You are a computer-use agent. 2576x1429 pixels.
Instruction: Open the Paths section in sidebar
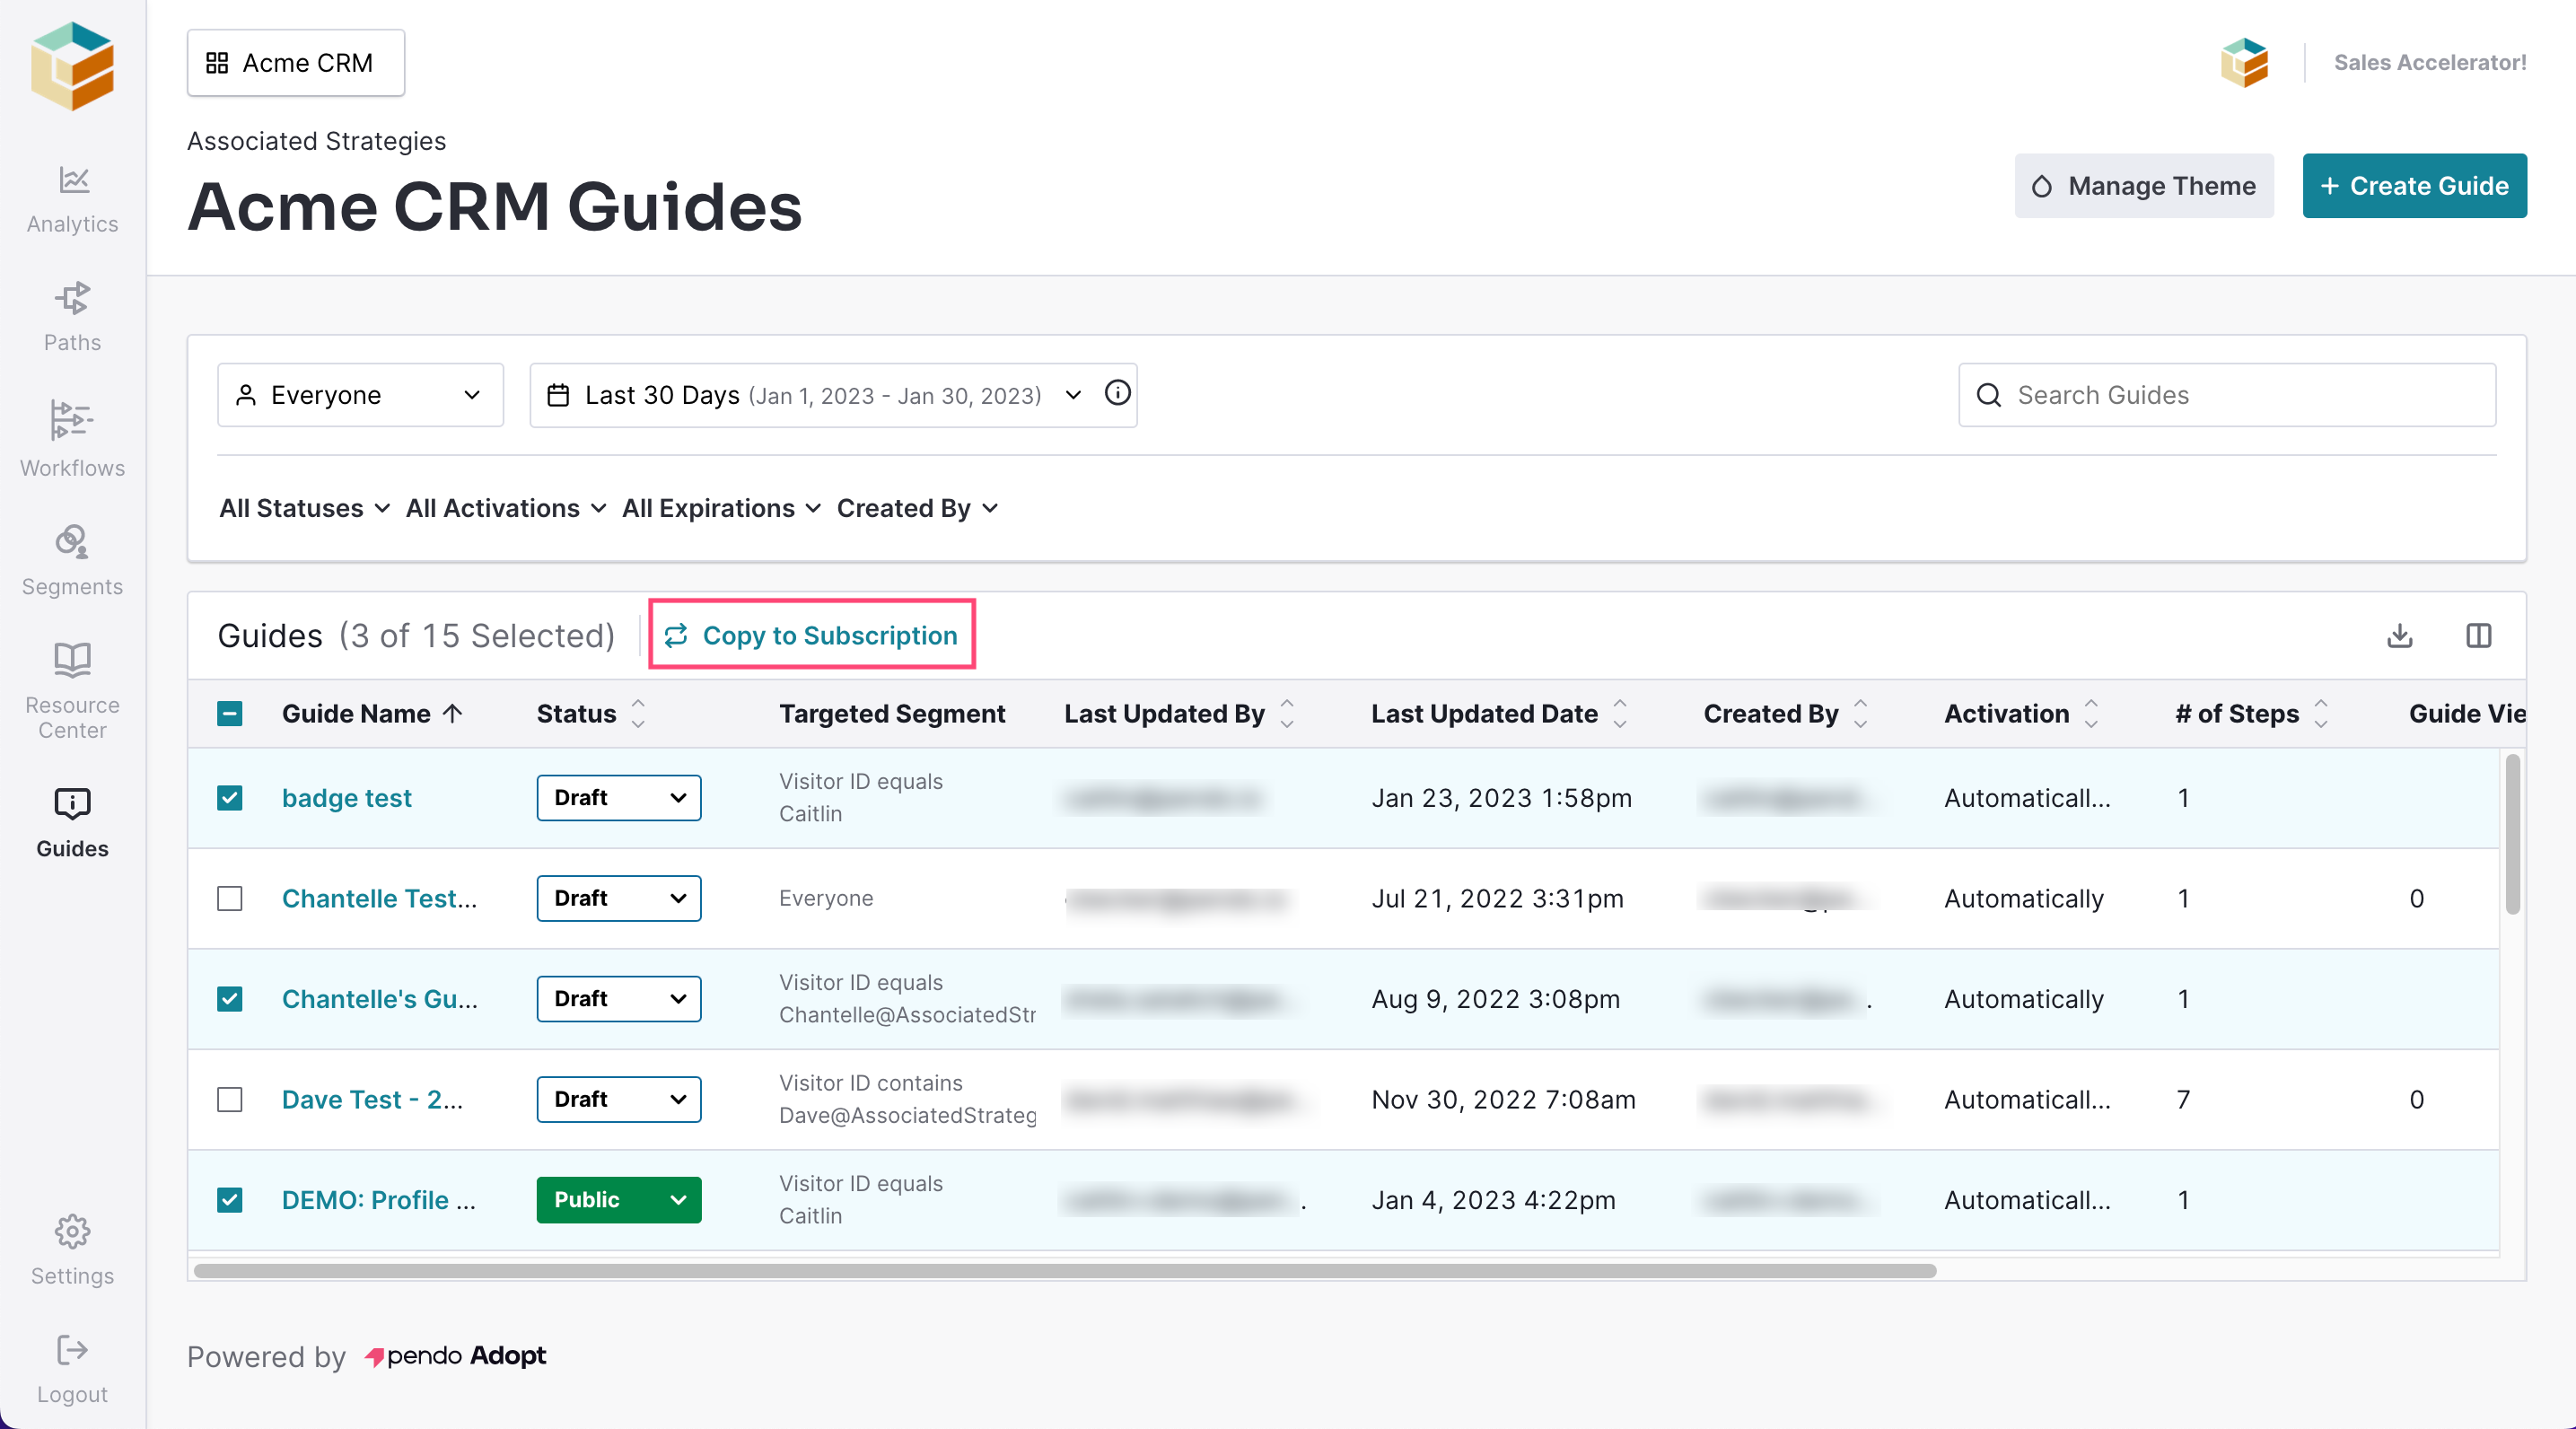tap(72, 316)
